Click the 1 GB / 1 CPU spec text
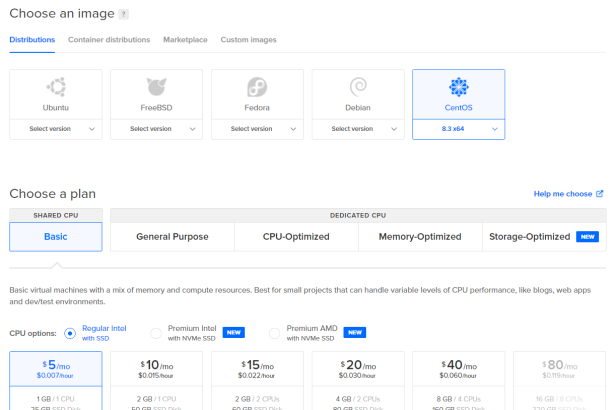Screen dimensions: 615x410 pos(55,399)
